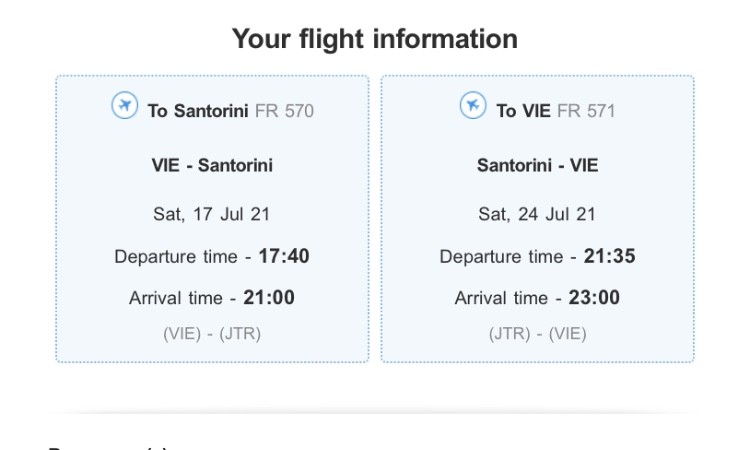Click the '(VIE) - (JTR)' airport codes
The width and height of the screenshot is (750, 450).
click(212, 334)
